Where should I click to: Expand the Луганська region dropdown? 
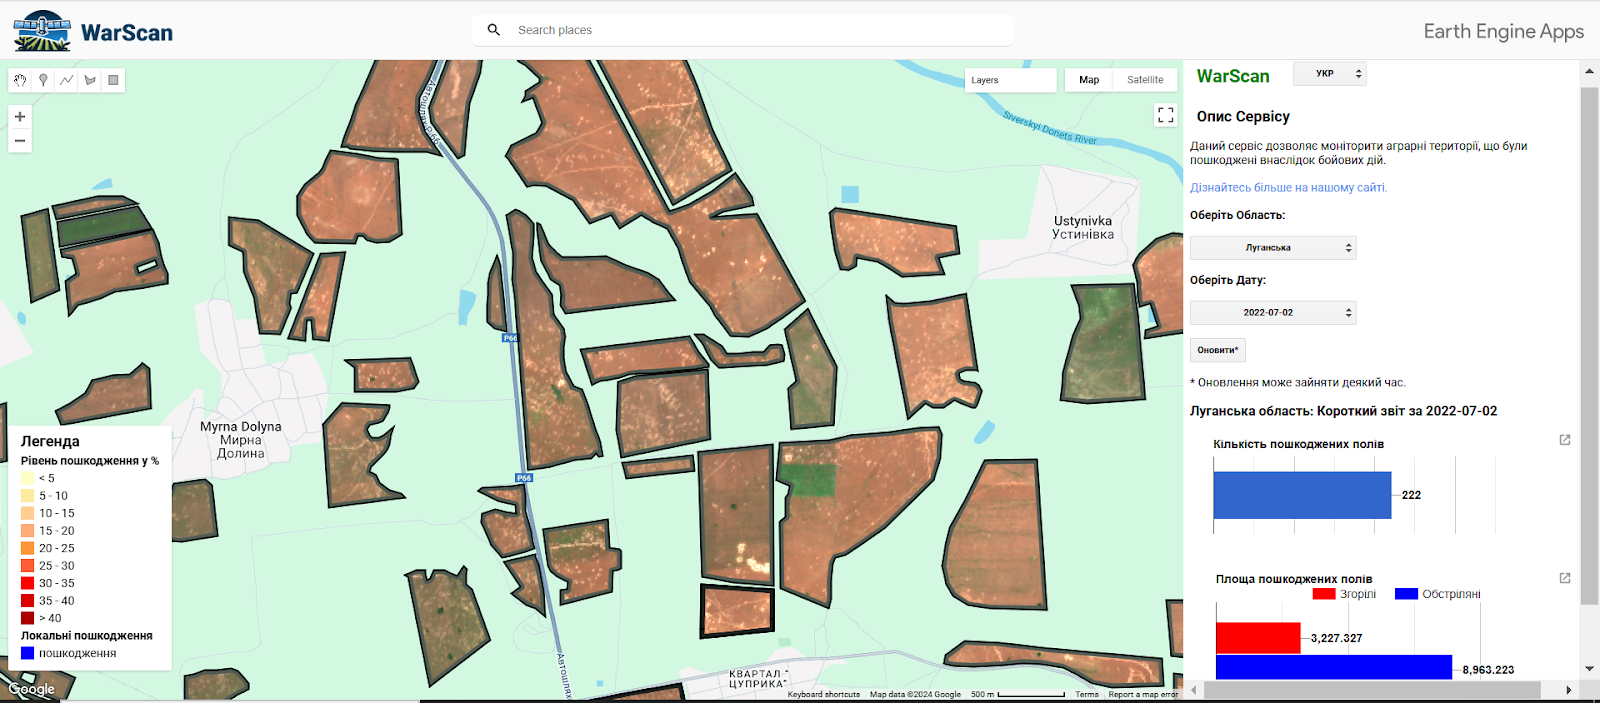click(1273, 248)
